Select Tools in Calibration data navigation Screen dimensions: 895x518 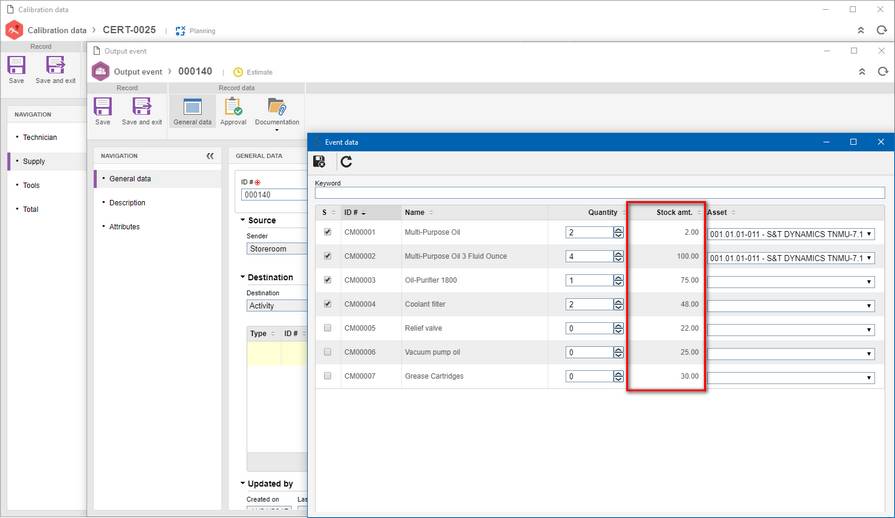tap(31, 185)
